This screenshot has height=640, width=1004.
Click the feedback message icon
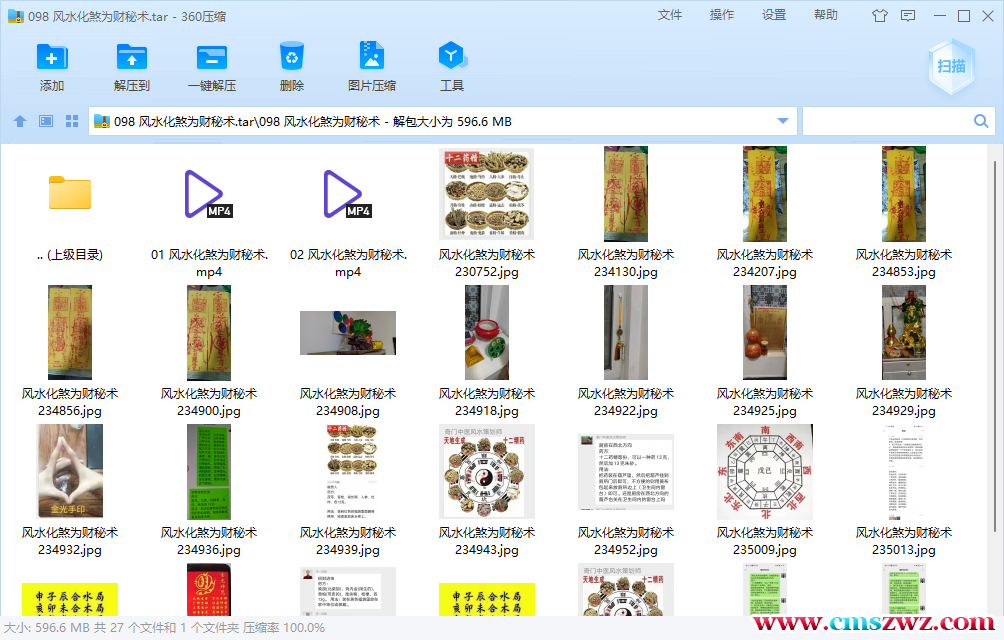click(908, 15)
